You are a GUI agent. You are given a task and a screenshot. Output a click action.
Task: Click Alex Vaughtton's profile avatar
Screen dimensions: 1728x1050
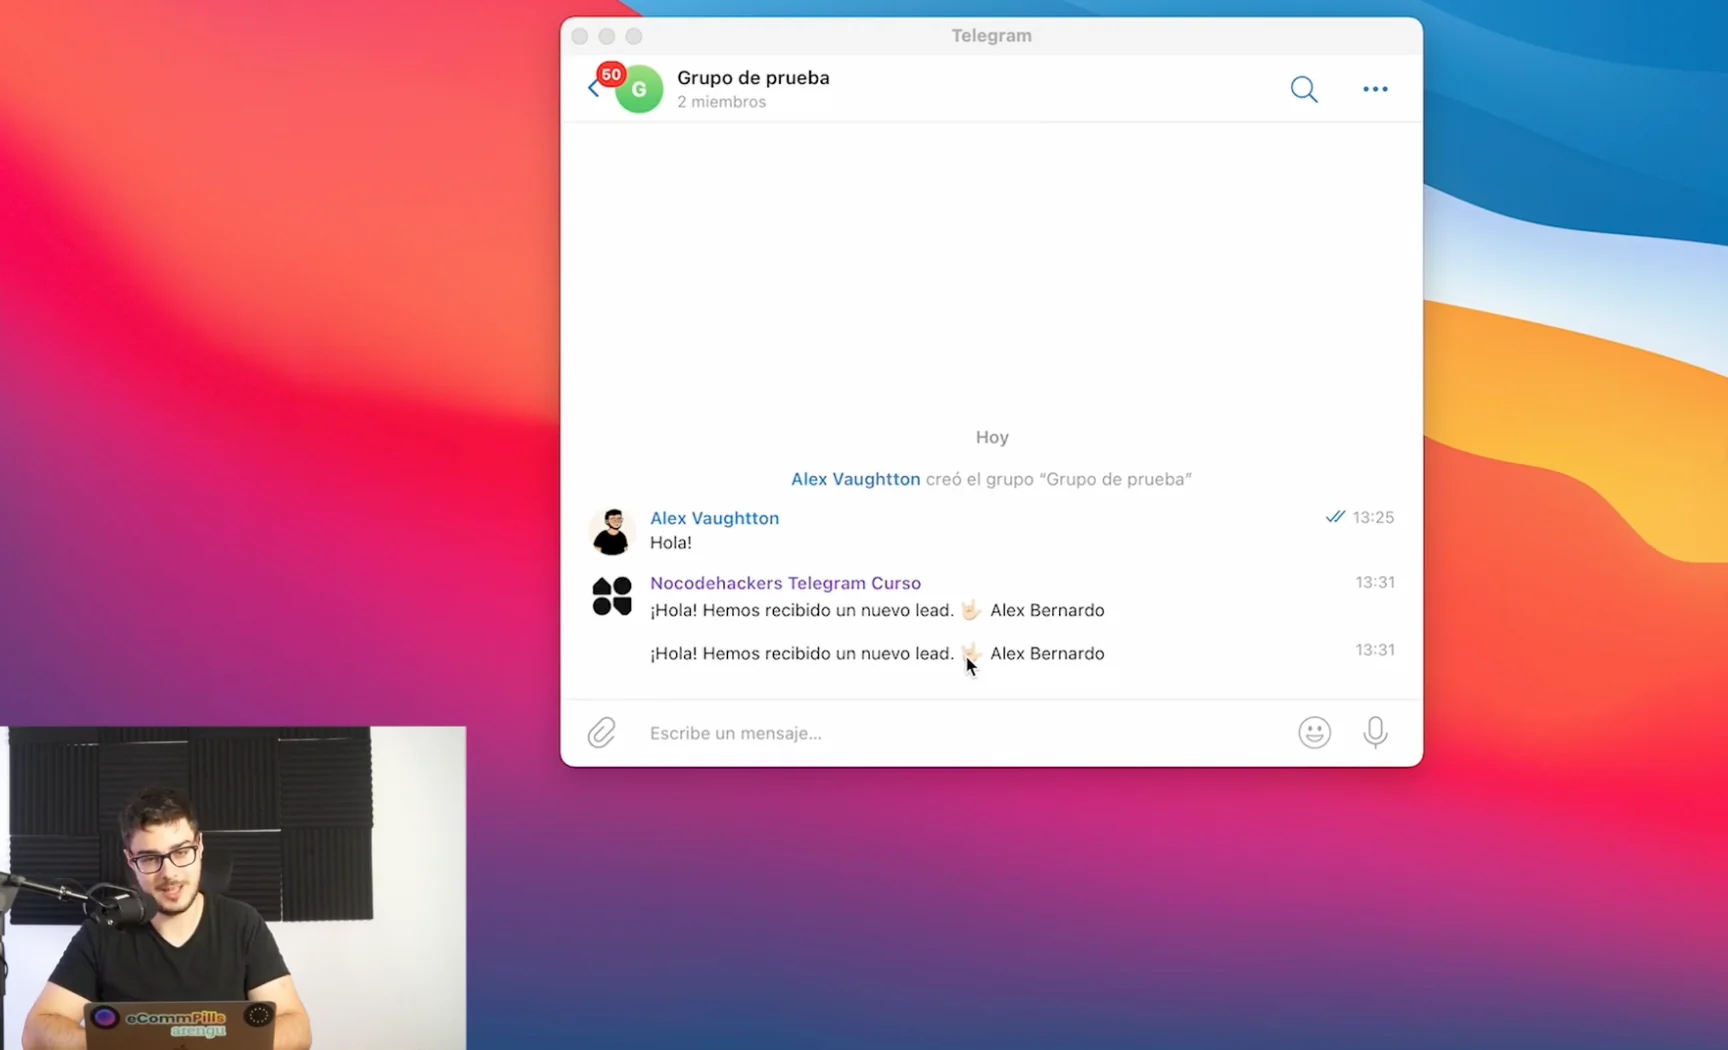point(611,531)
